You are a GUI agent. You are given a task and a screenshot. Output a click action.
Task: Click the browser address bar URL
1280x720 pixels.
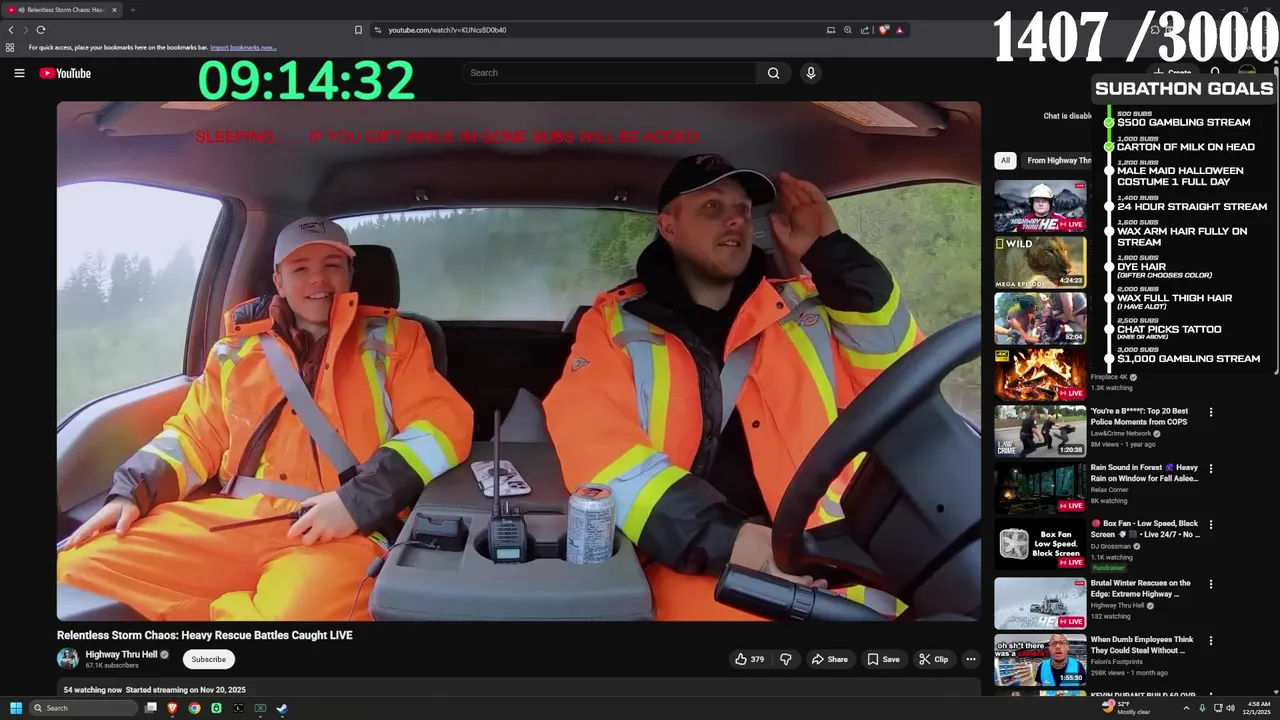(447, 30)
